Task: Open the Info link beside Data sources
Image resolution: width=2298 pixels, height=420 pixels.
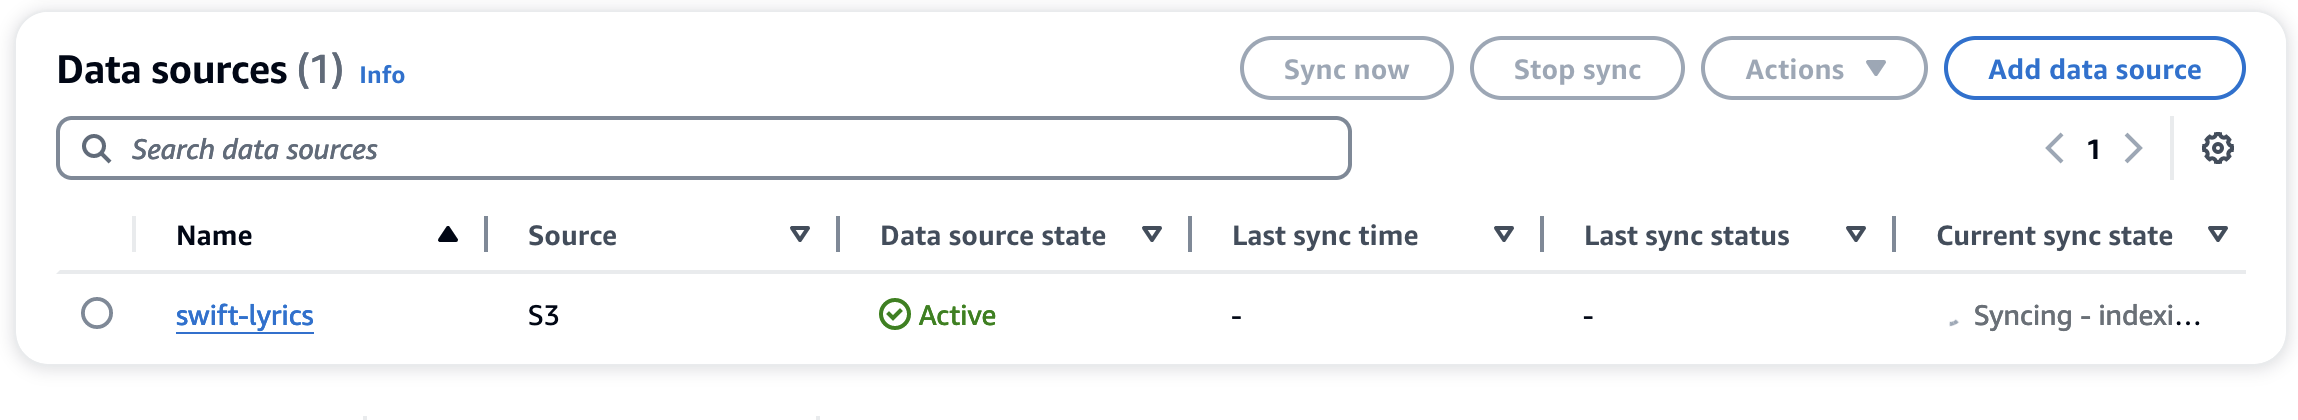Action: pyautogui.click(x=382, y=75)
